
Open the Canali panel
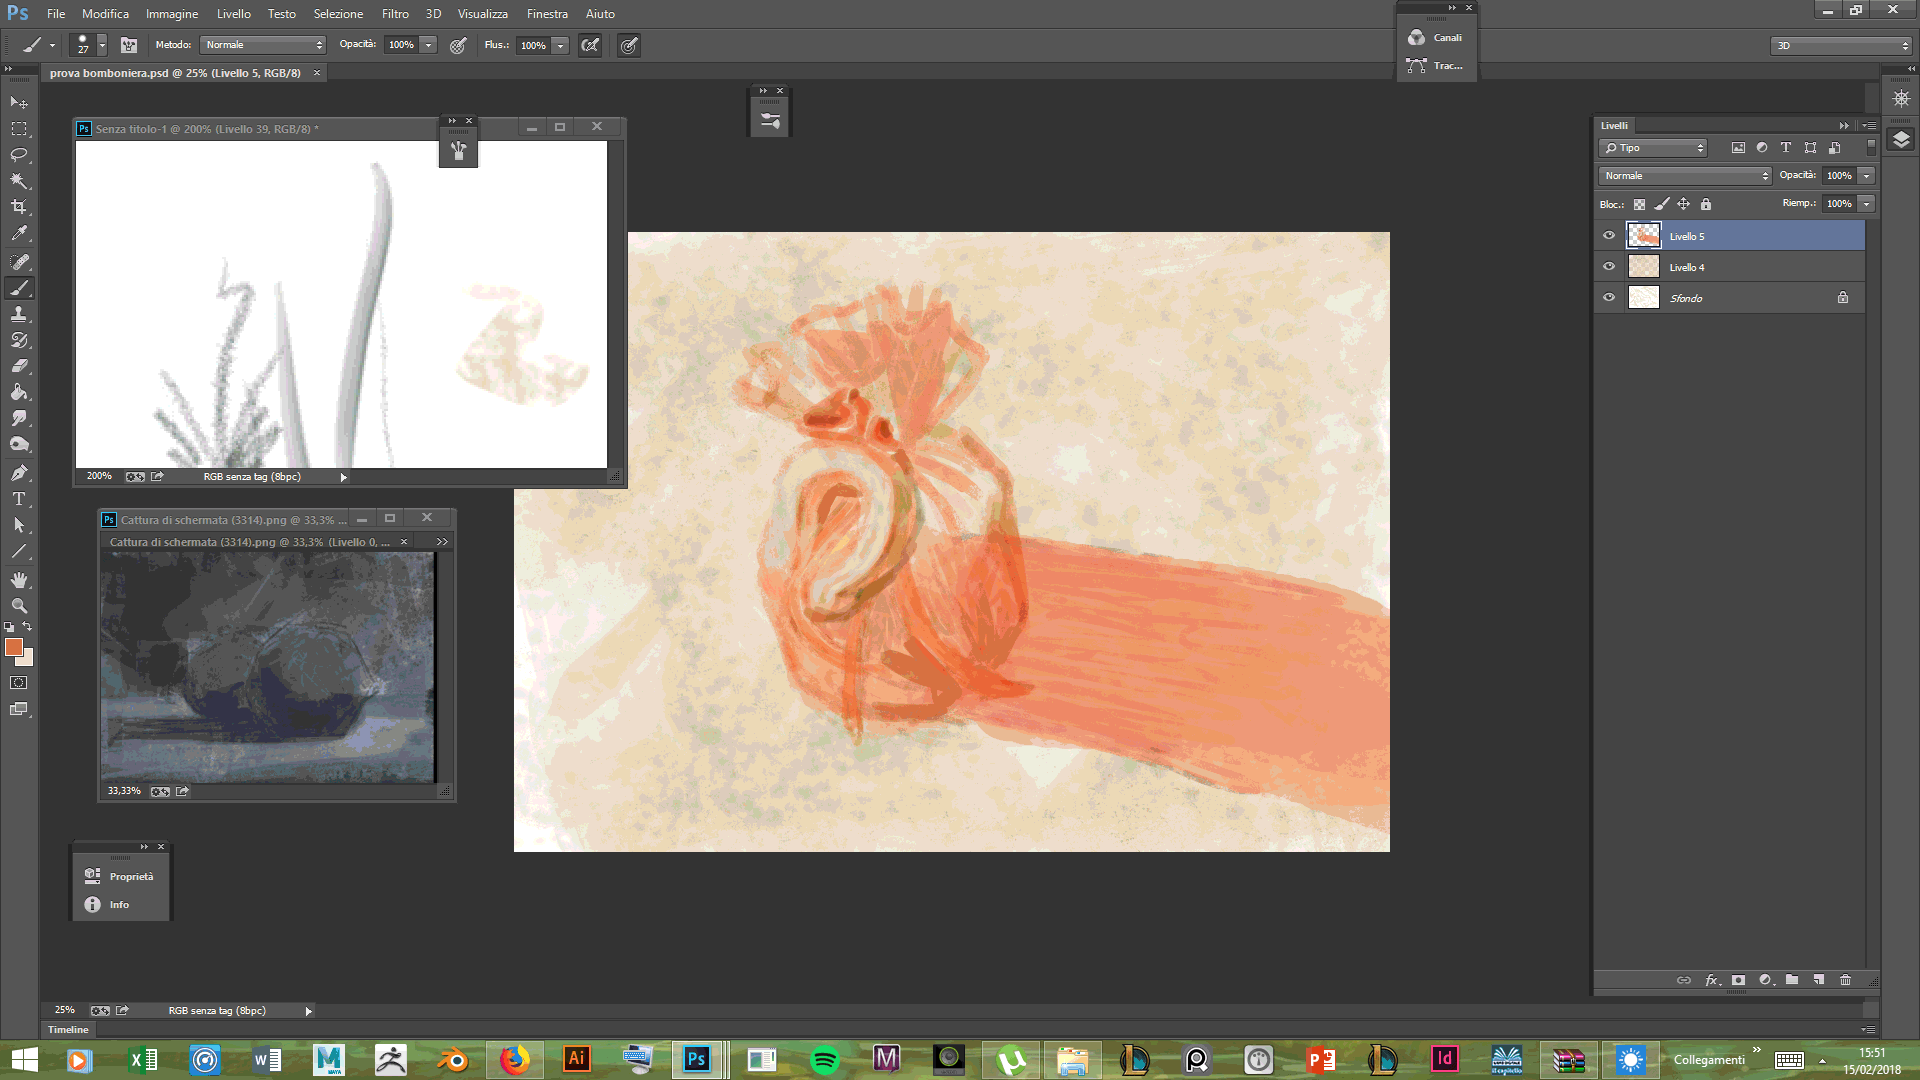(1436, 38)
